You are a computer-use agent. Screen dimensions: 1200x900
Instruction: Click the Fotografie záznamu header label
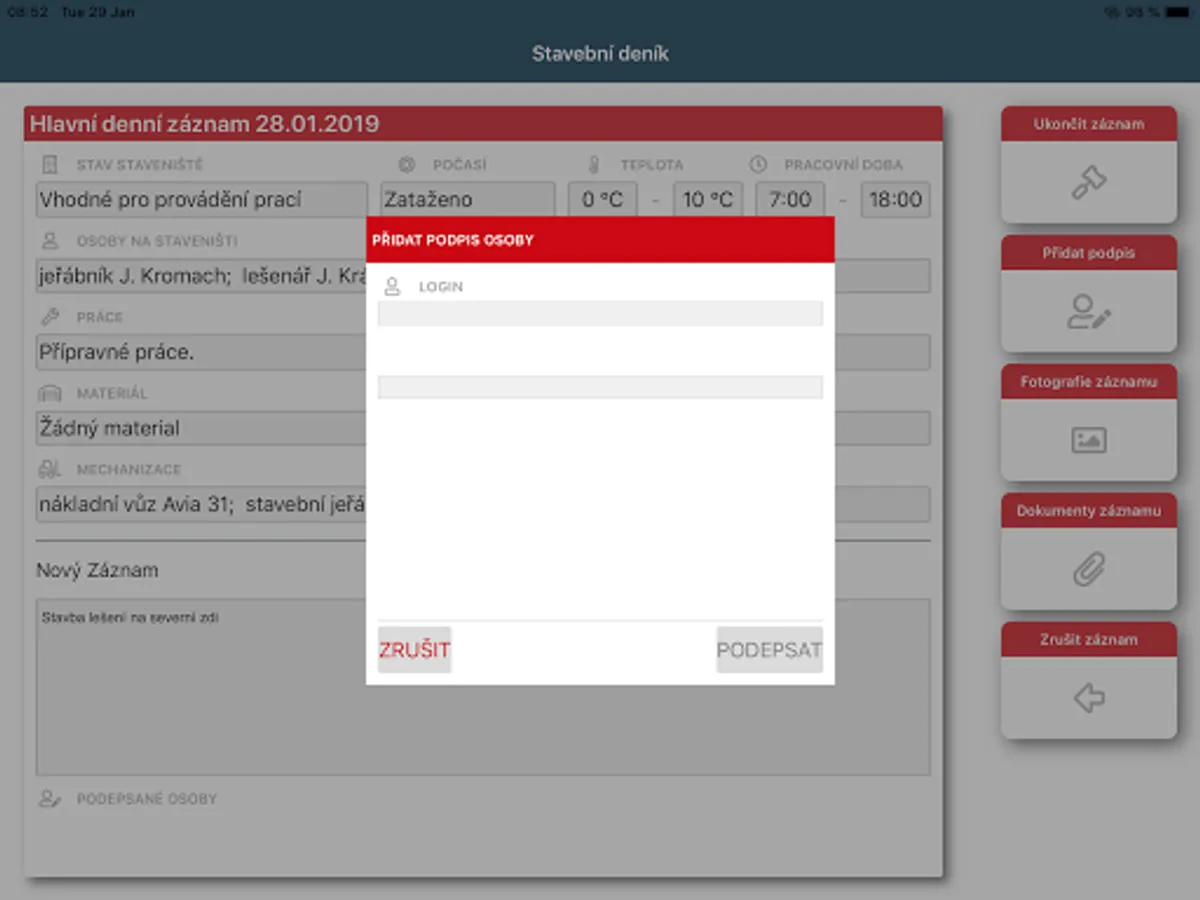coord(1089,382)
